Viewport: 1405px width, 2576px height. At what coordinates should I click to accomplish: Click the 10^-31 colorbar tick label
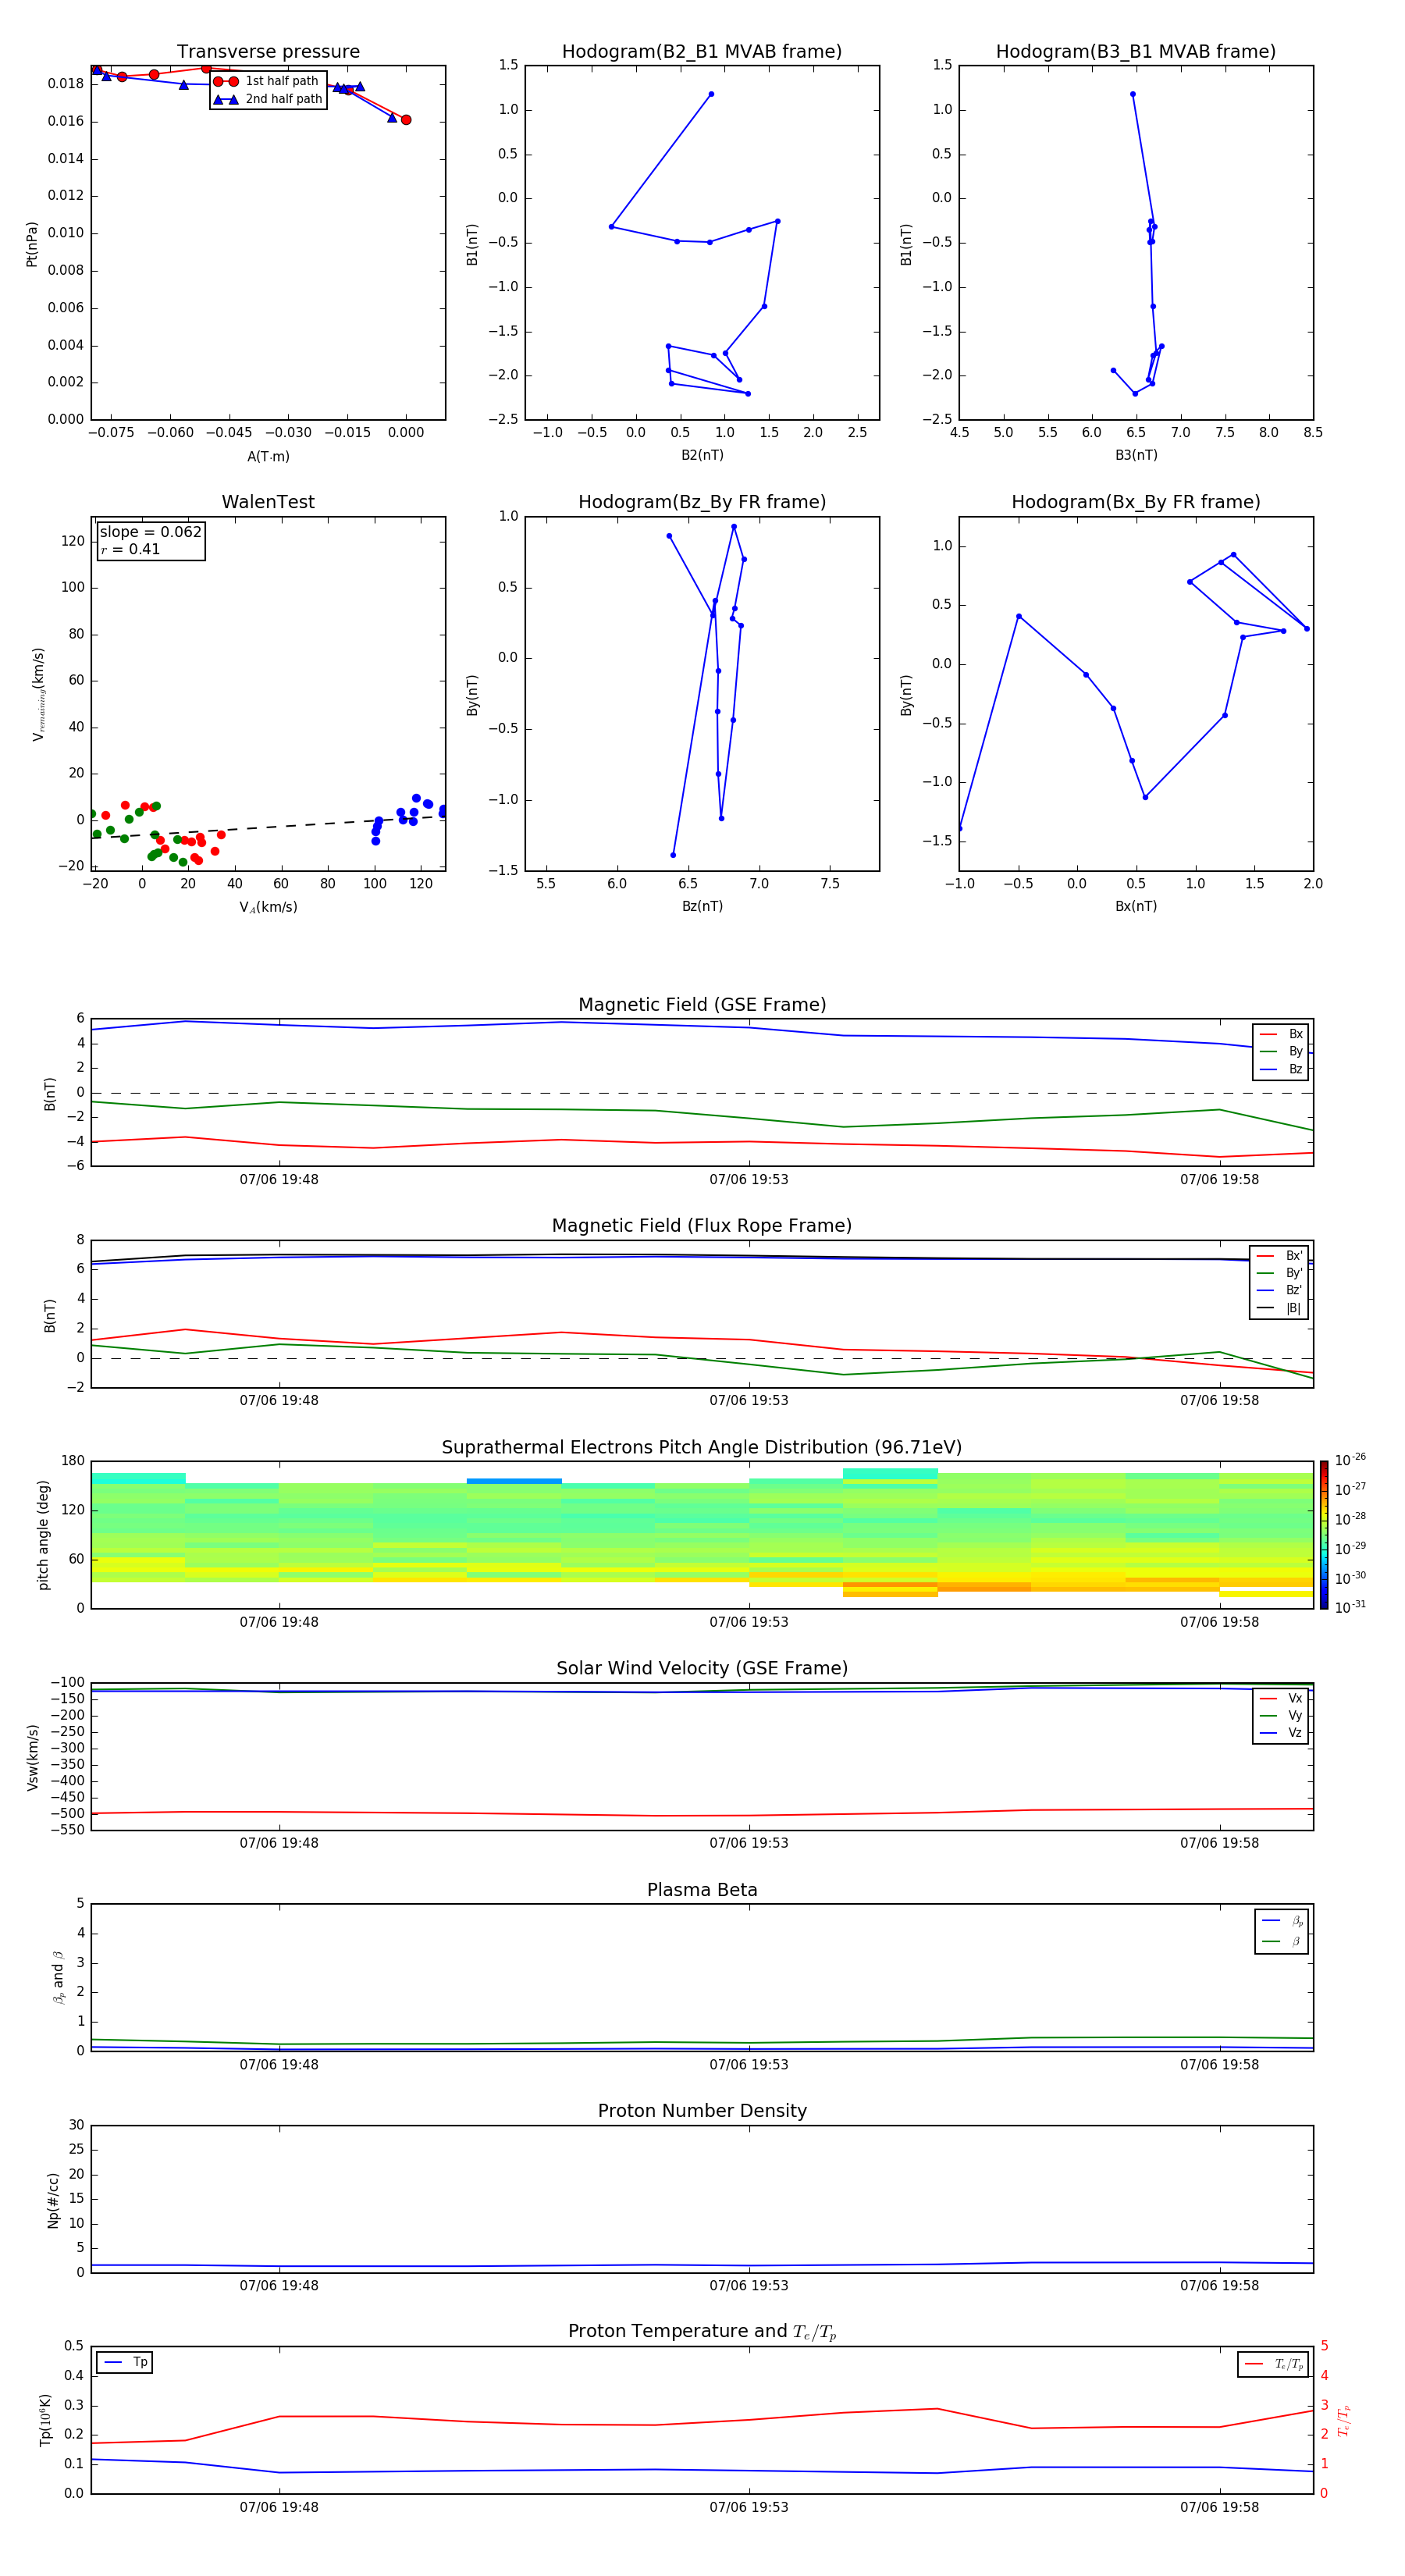coord(1350,1607)
